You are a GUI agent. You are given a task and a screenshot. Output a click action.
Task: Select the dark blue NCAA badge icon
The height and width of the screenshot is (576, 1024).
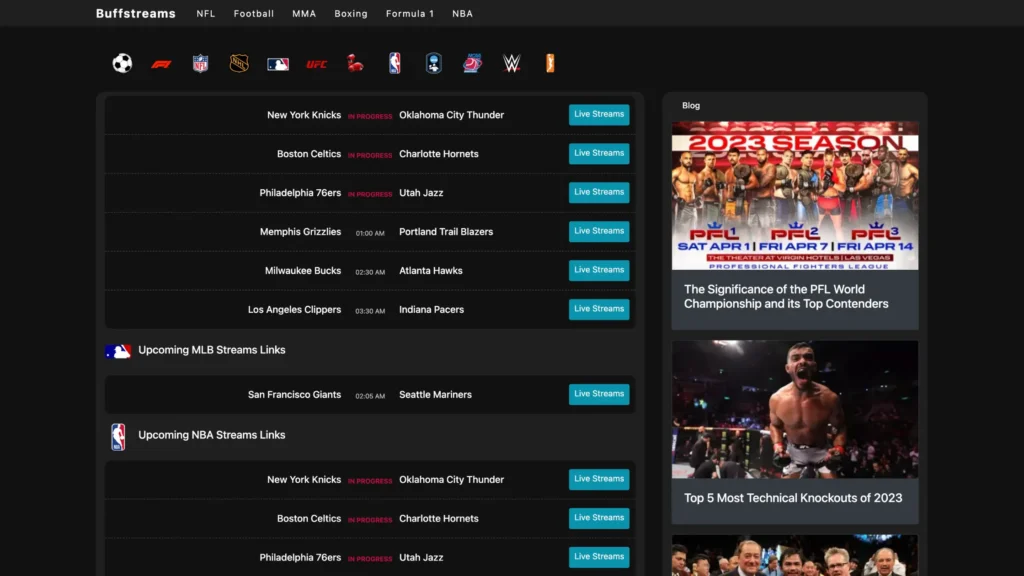(434, 63)
